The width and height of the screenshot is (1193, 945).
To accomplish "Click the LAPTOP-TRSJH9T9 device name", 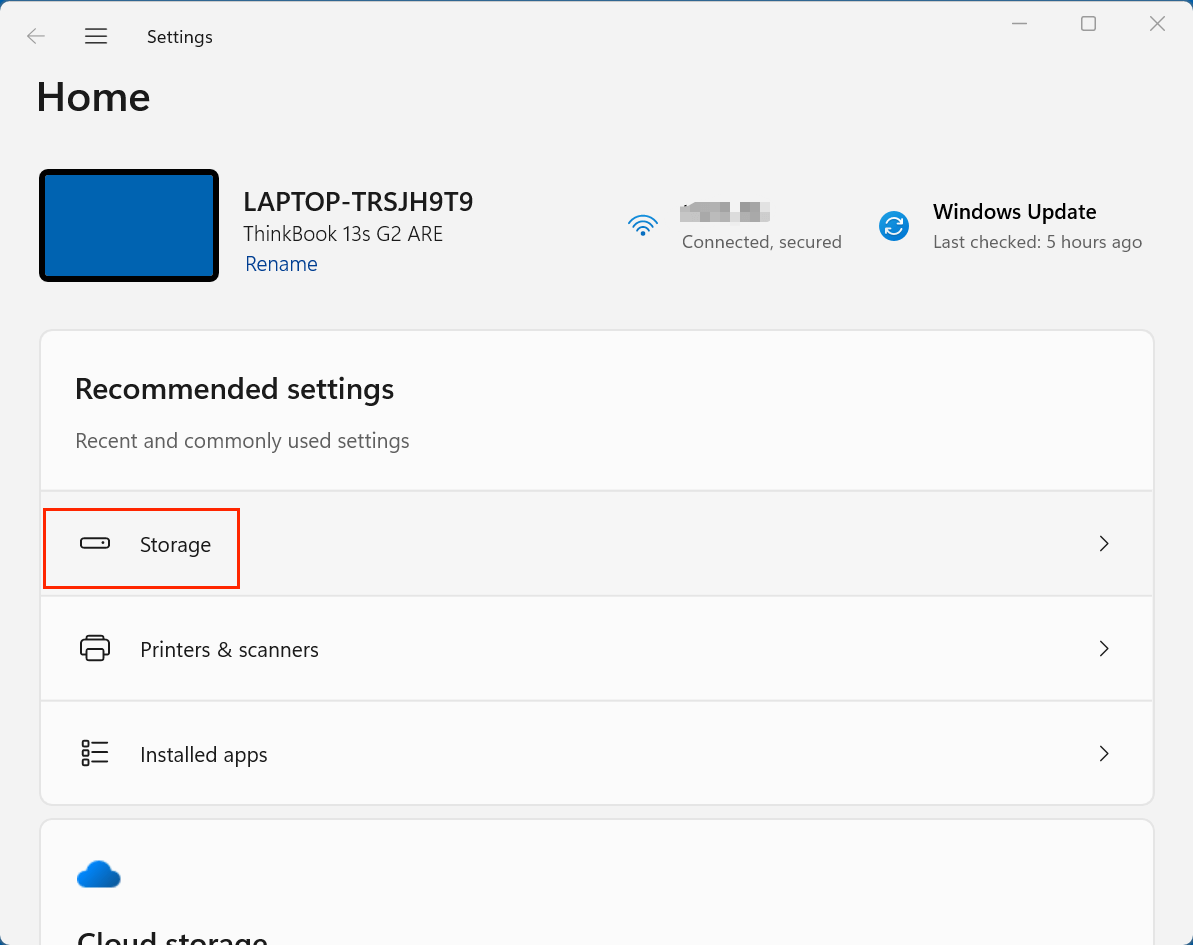I will tap(358, 202).
